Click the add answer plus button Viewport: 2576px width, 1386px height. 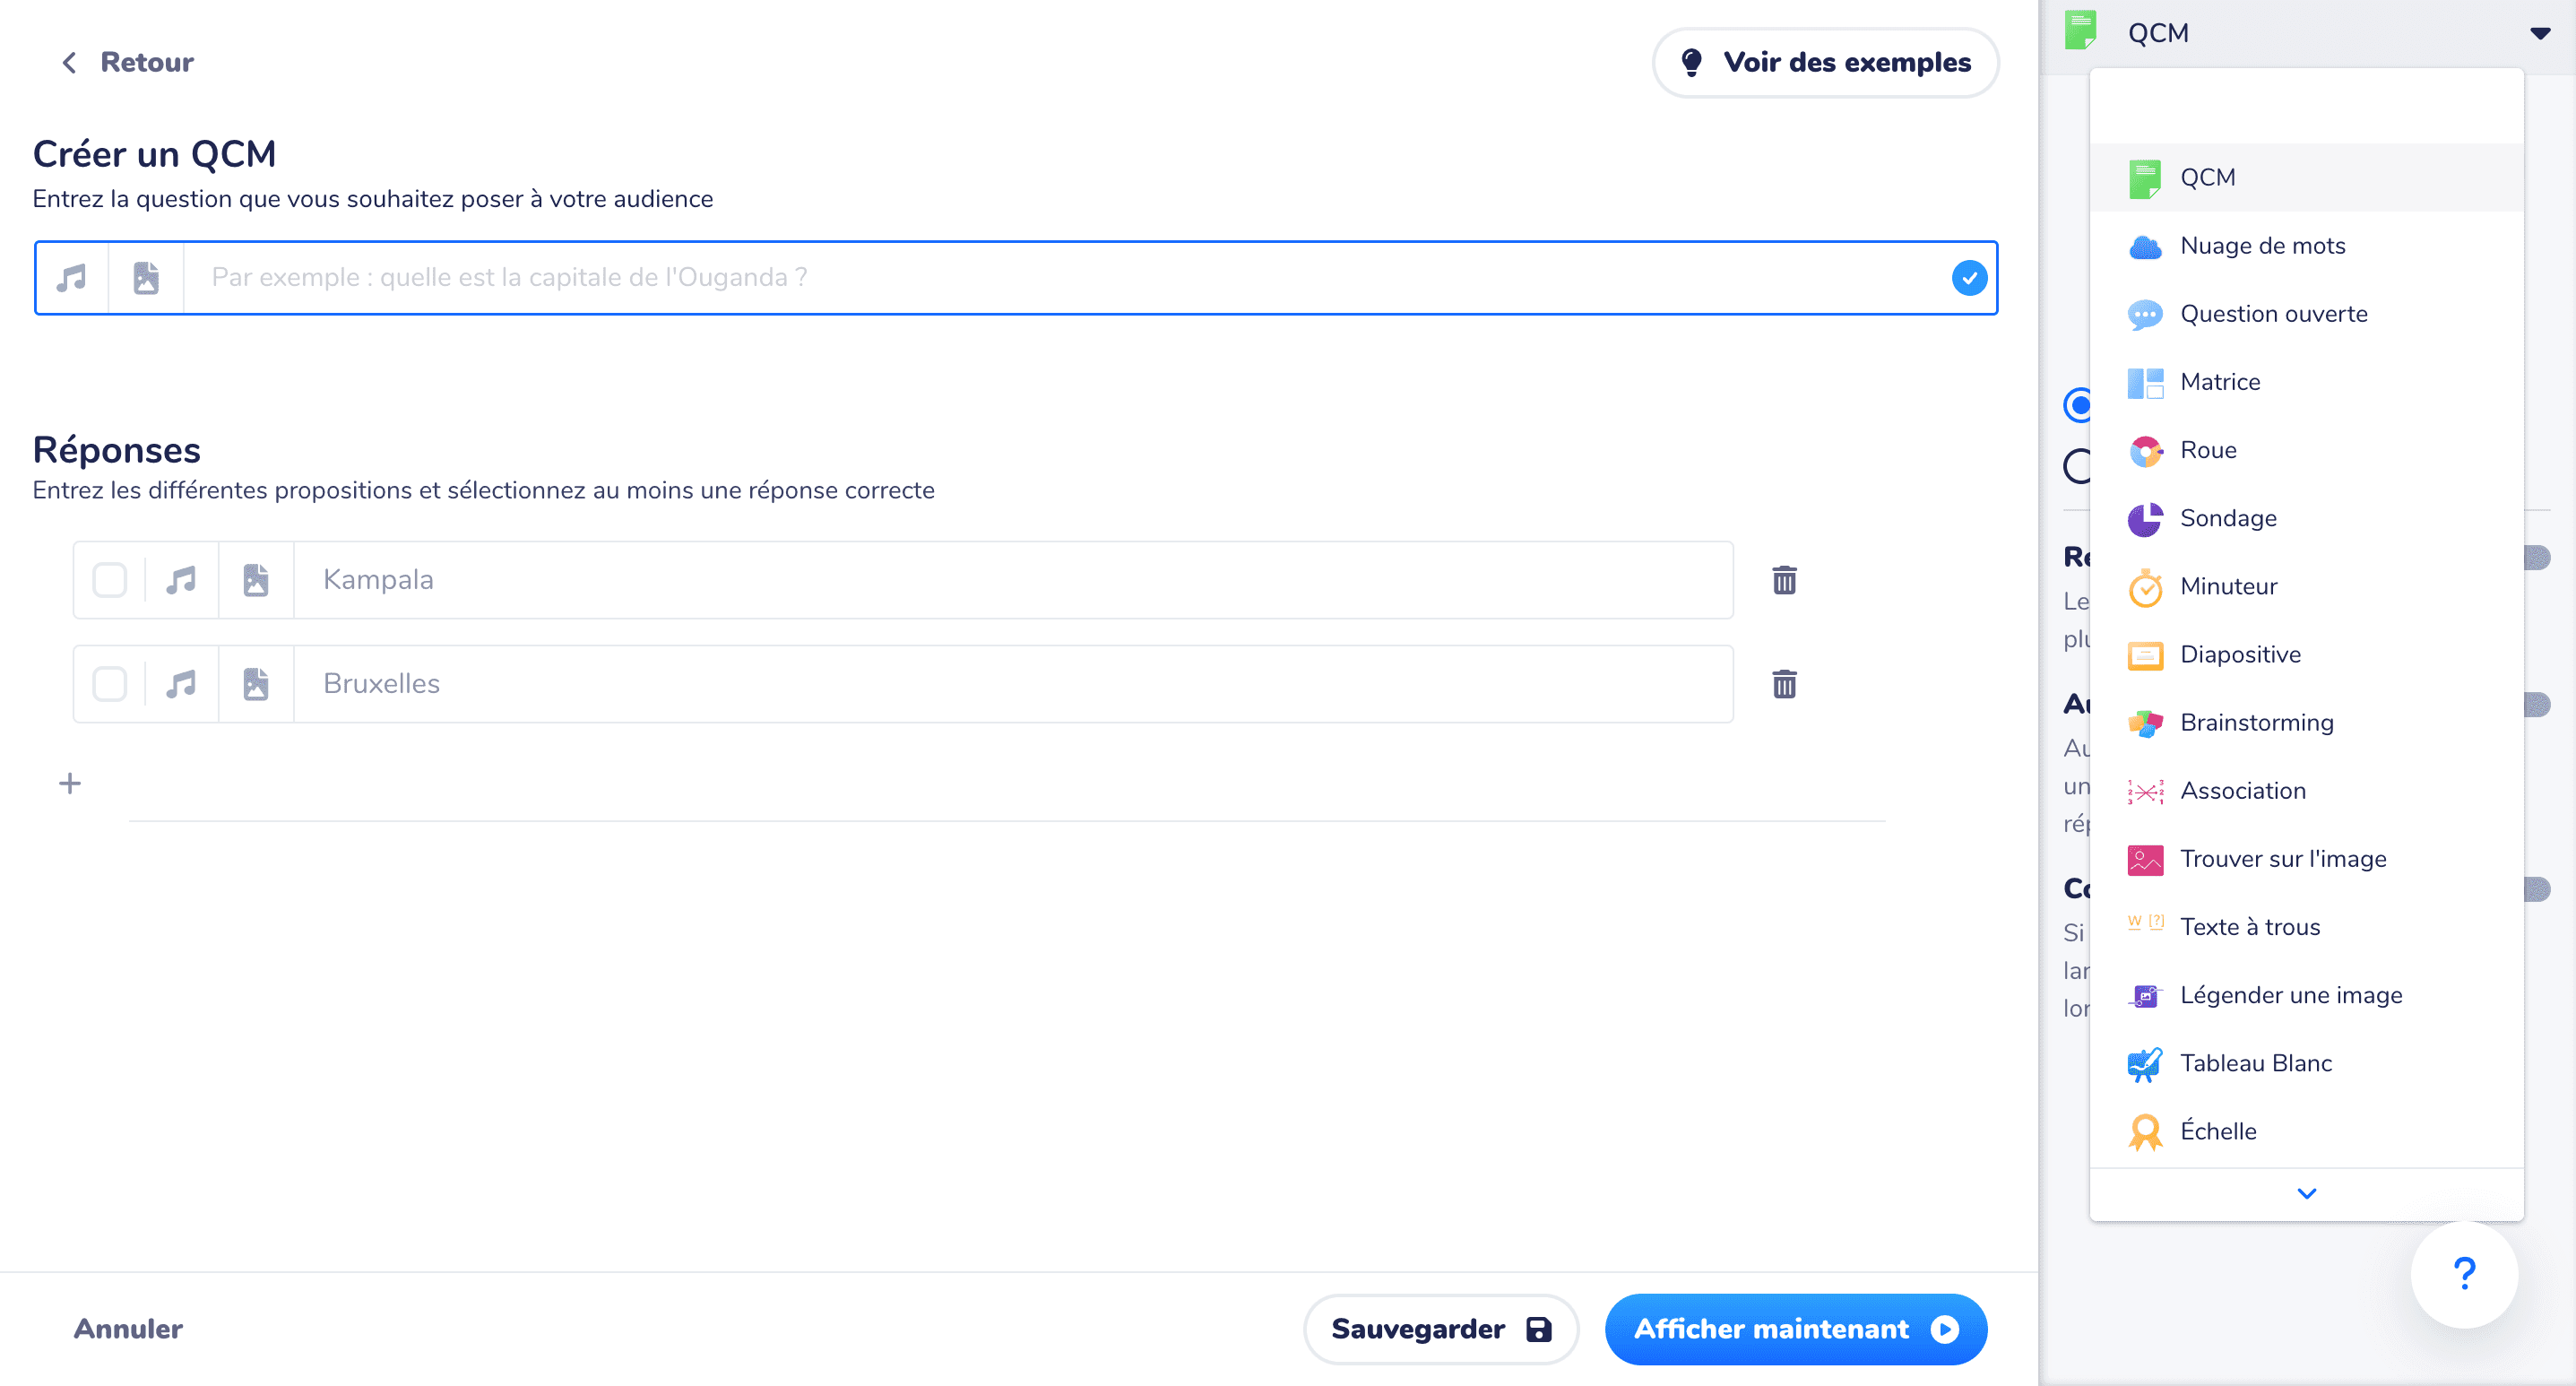[x=70, y=784]
